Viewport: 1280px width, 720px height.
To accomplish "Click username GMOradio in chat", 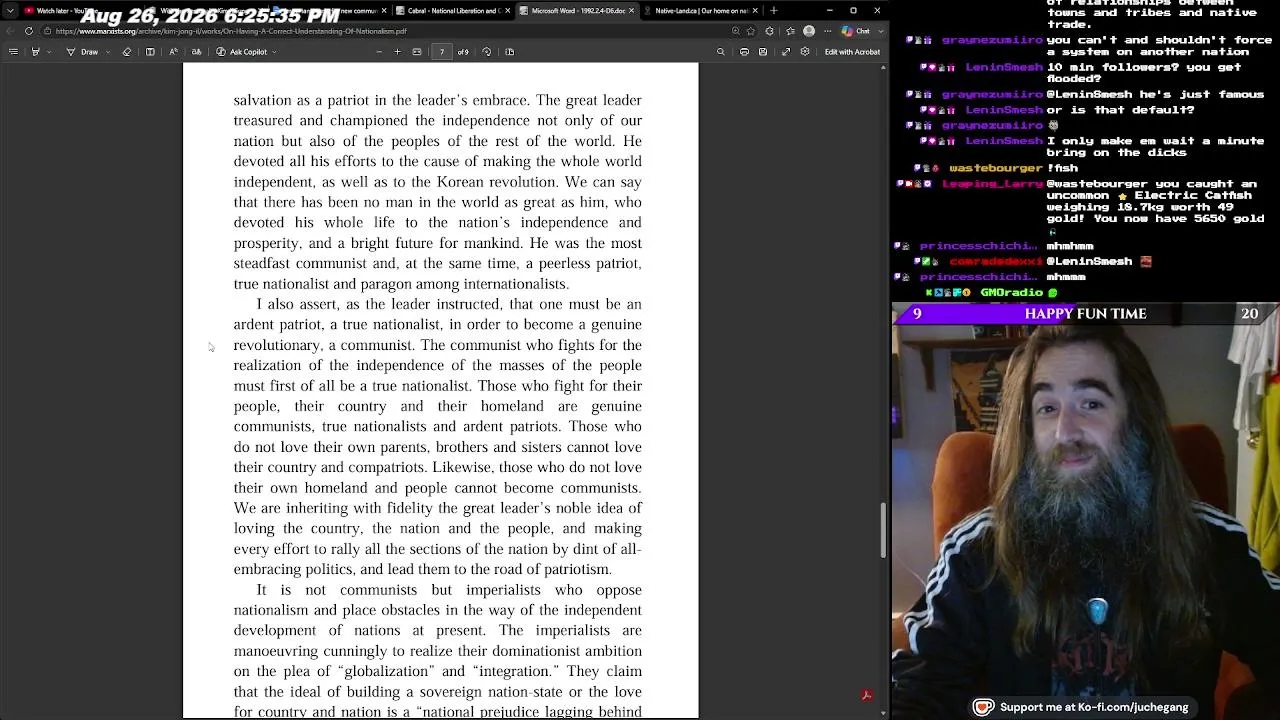I will pos(1012,292).
